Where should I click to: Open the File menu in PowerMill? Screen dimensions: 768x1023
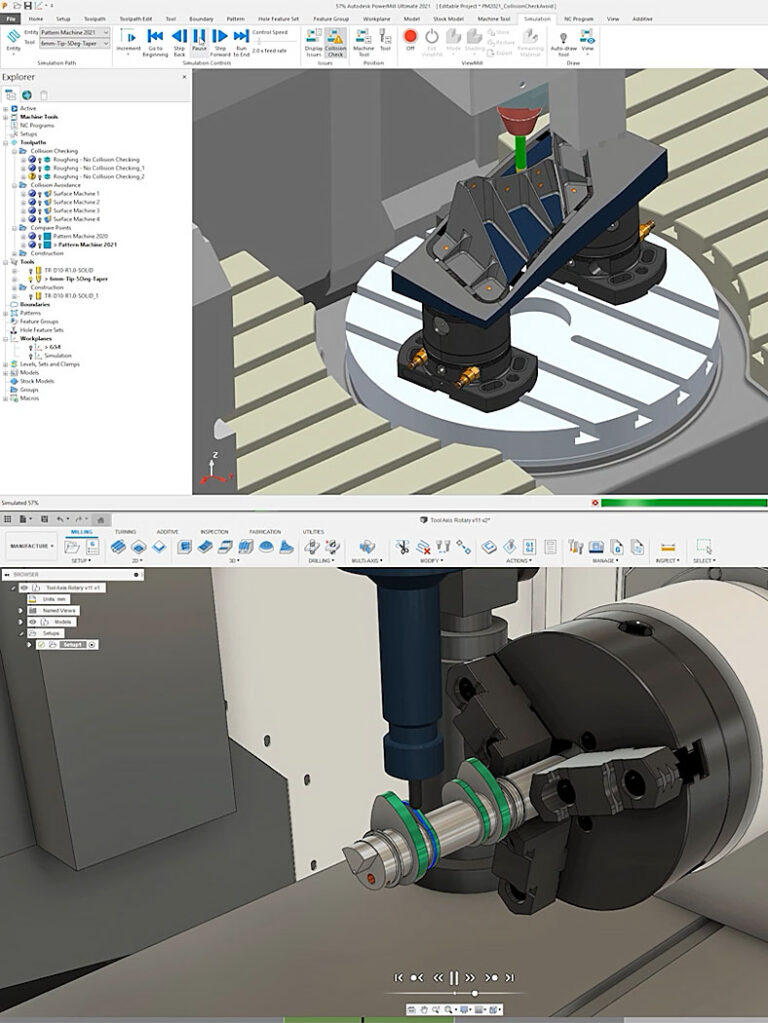(11, 19)
